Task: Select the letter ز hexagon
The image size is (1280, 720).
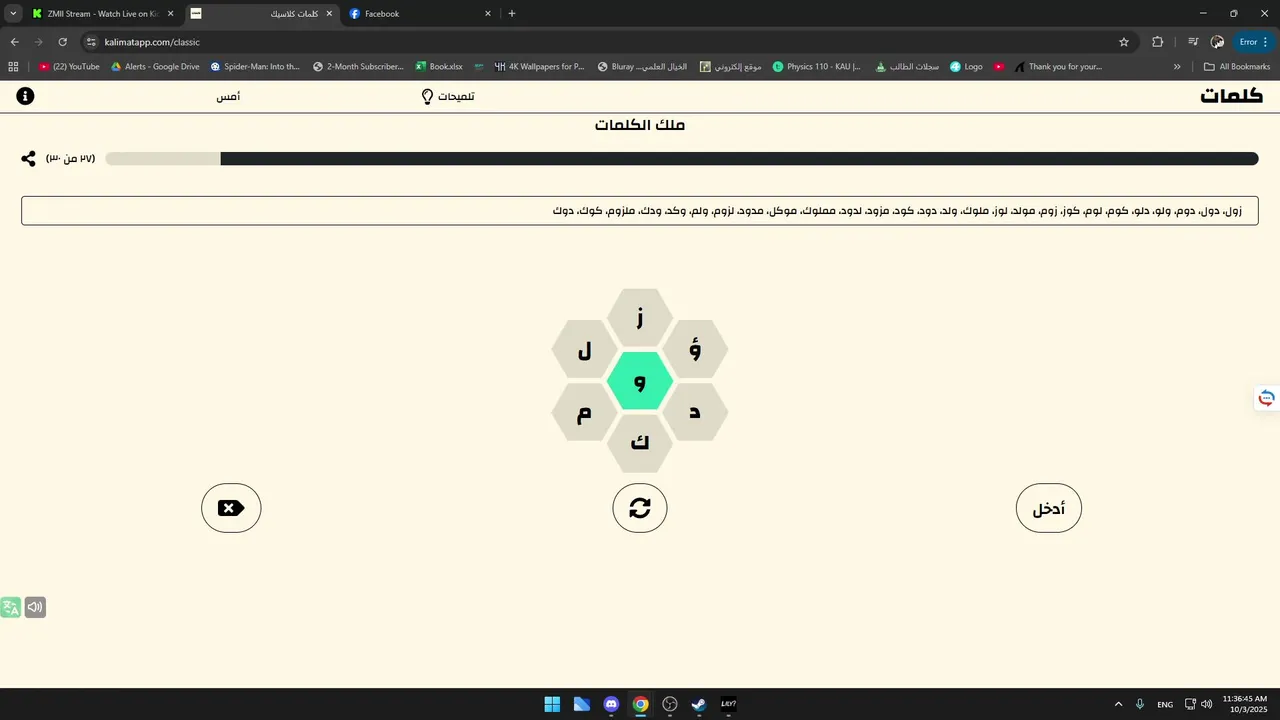Action: pos(640,318)
